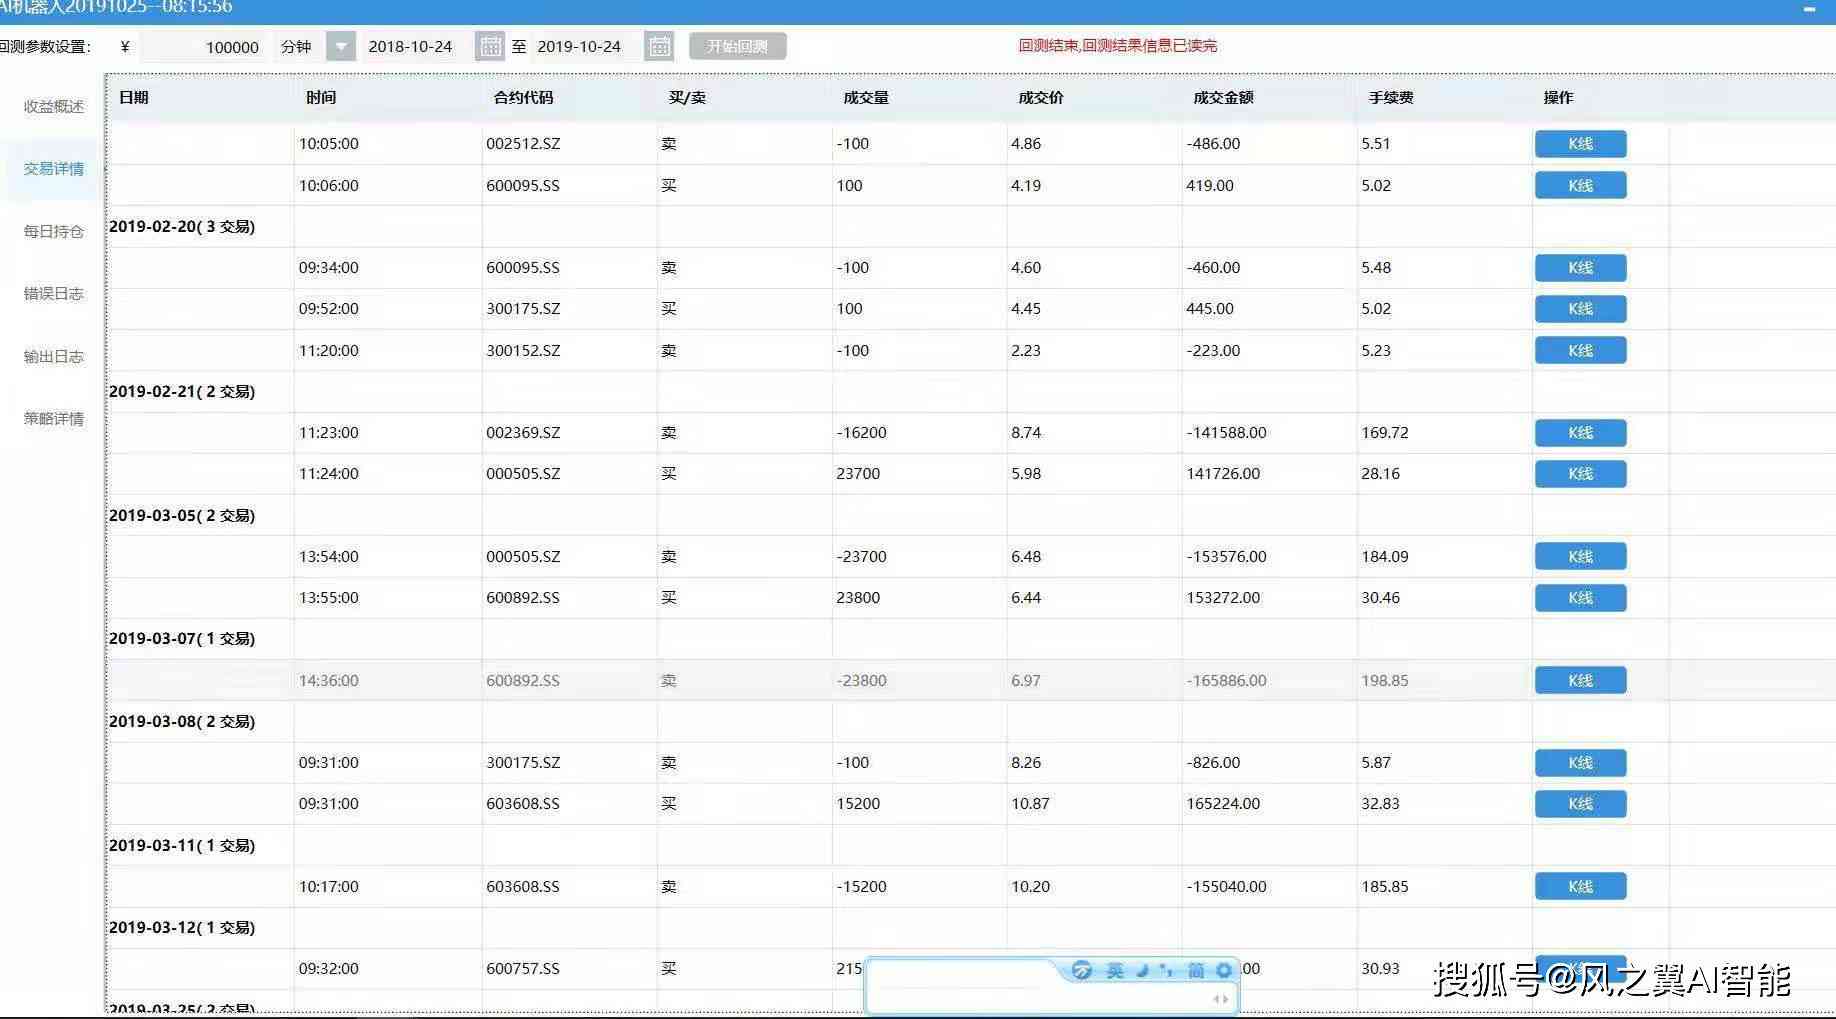Select the 2019-03-05( 2 交易) group row

[970, 516]
